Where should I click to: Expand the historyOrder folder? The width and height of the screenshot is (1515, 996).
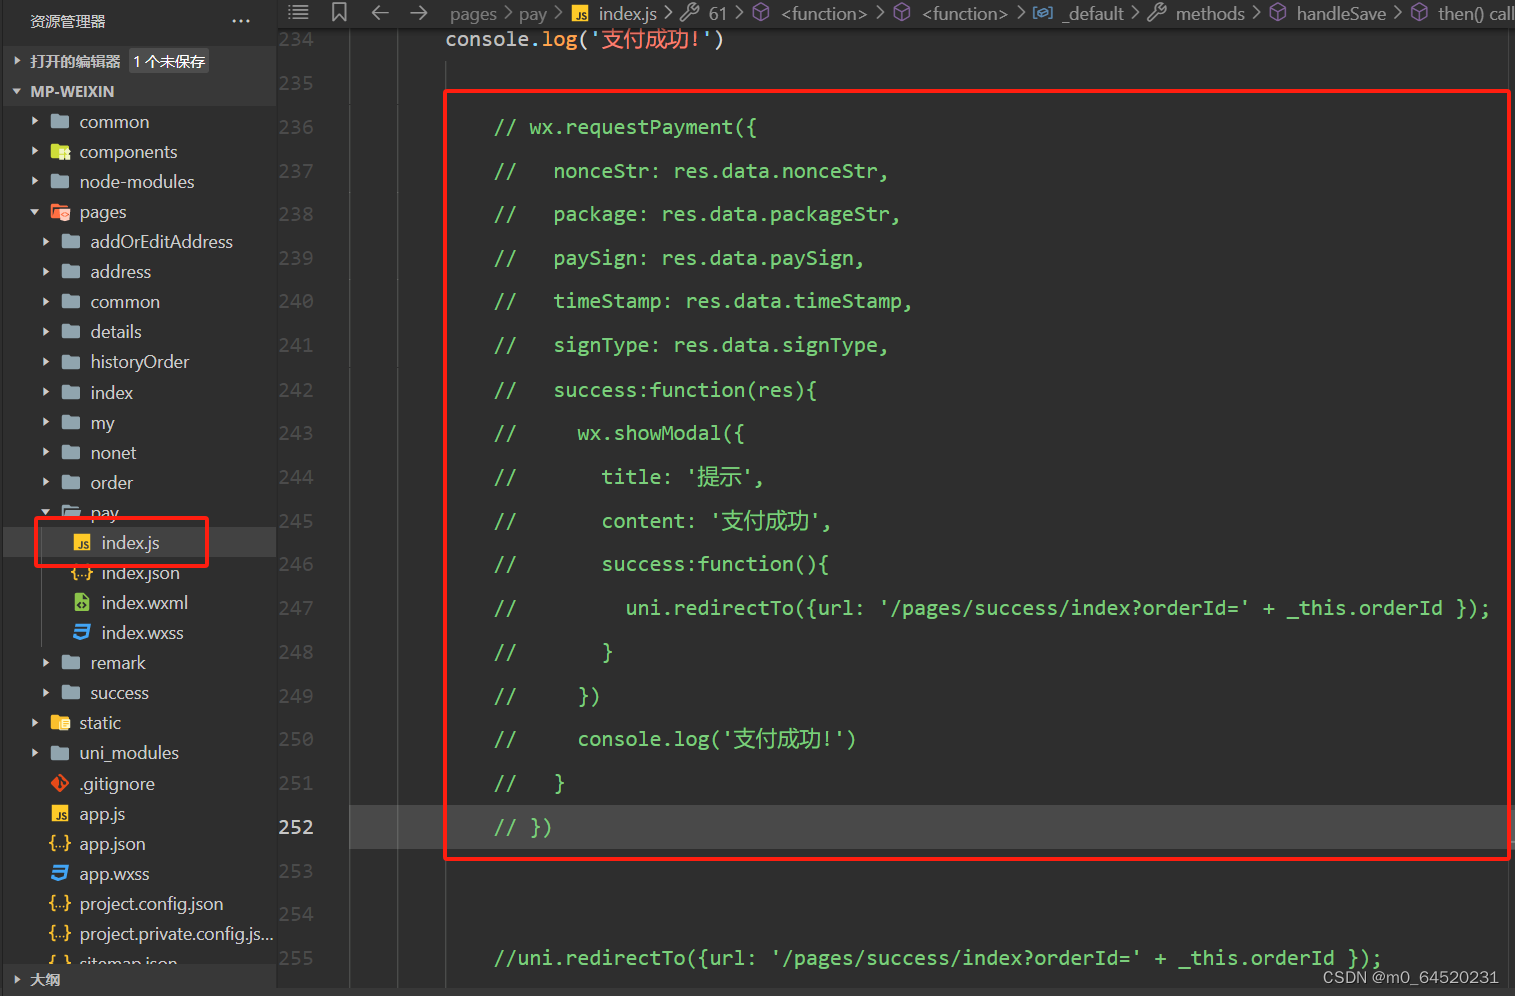46,362
